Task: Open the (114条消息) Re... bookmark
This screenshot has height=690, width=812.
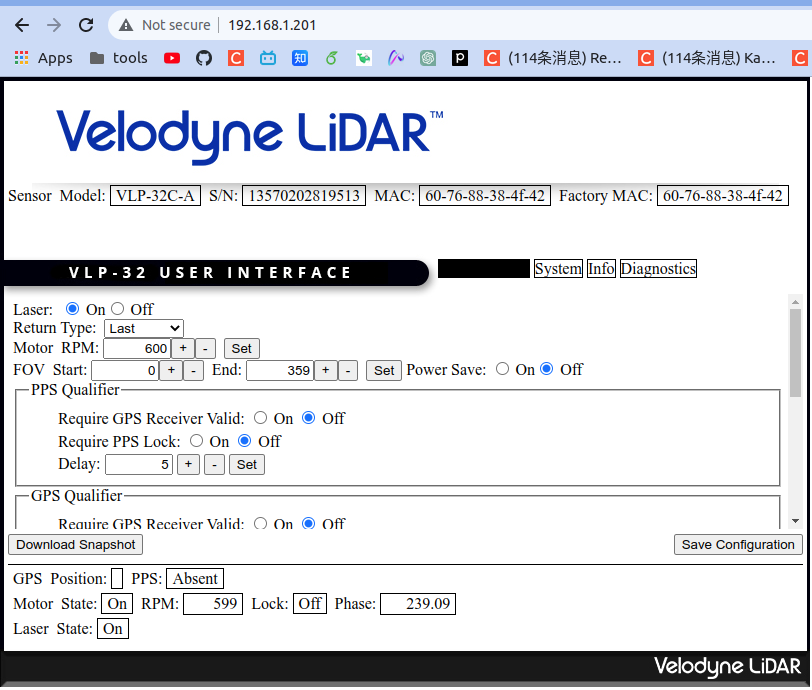Action: pyautogui.click(x=552, y=58)
